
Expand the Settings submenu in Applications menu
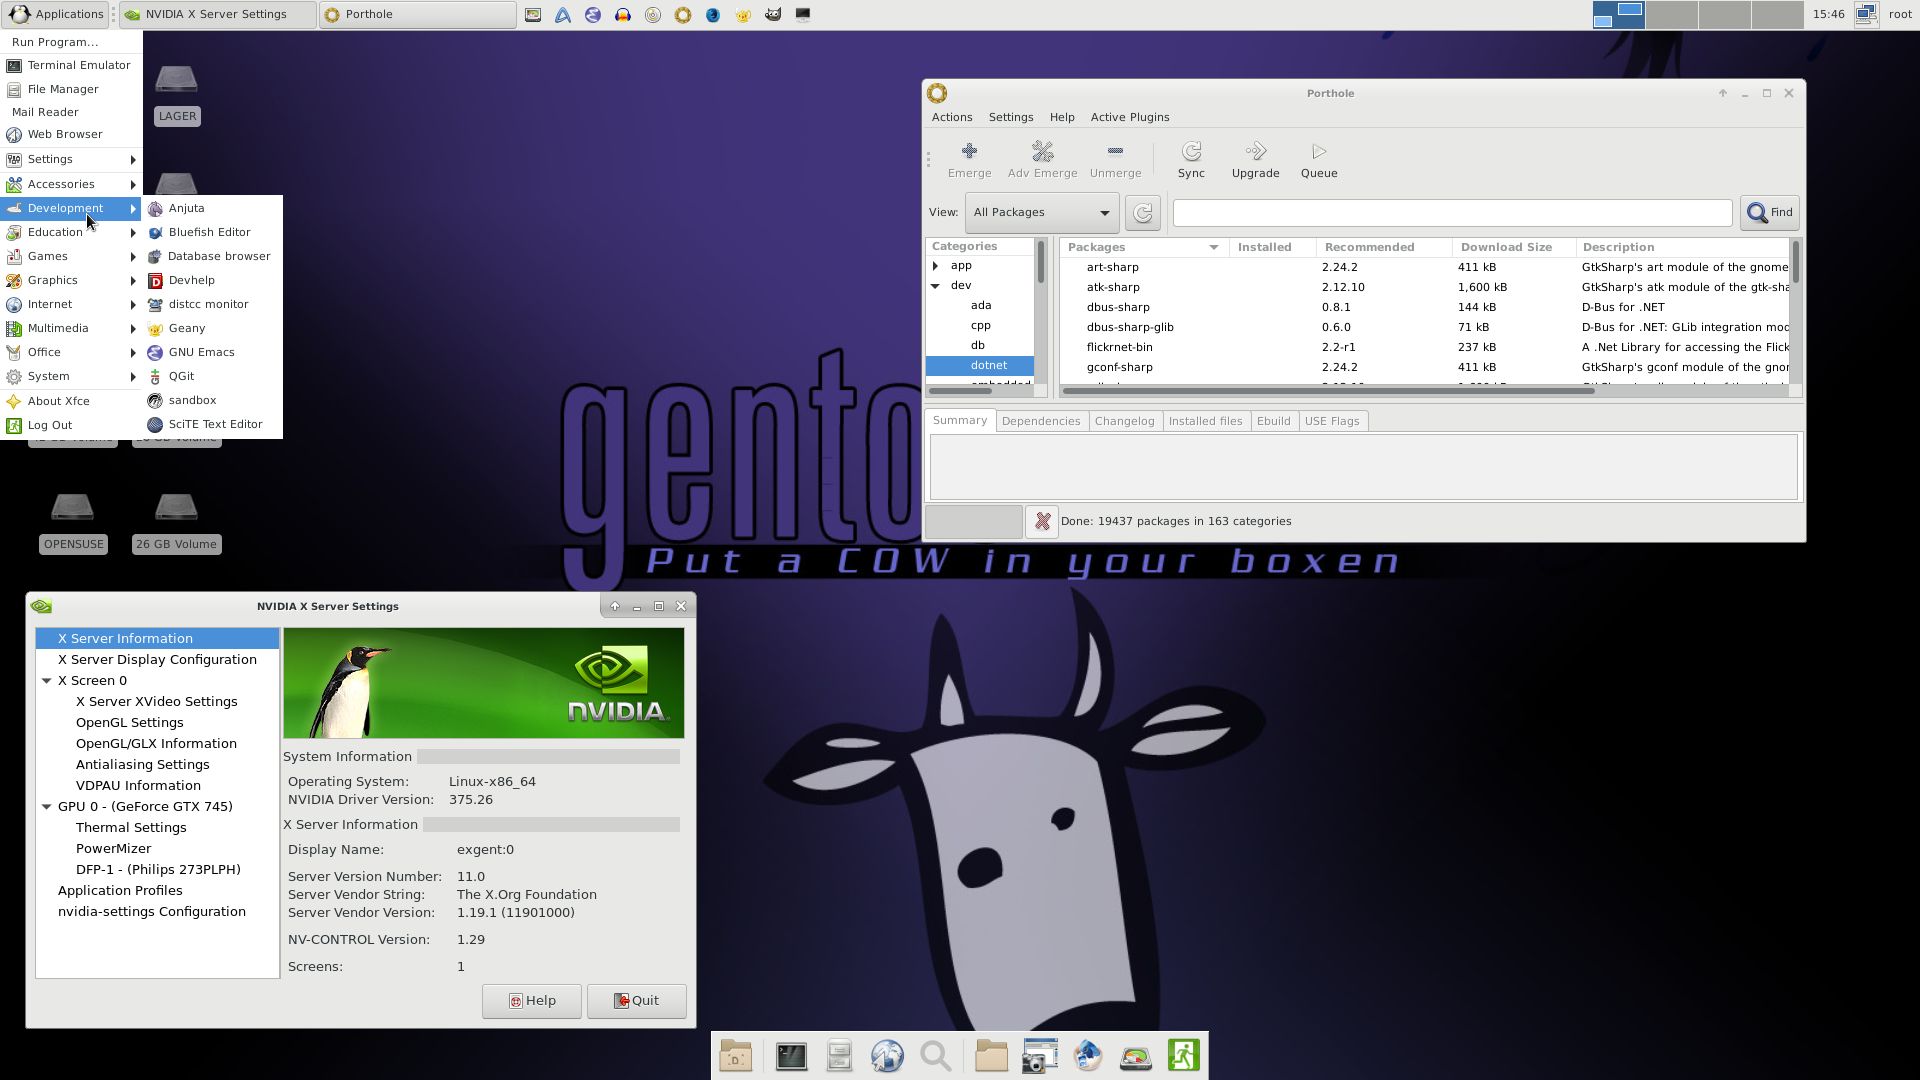71,160
